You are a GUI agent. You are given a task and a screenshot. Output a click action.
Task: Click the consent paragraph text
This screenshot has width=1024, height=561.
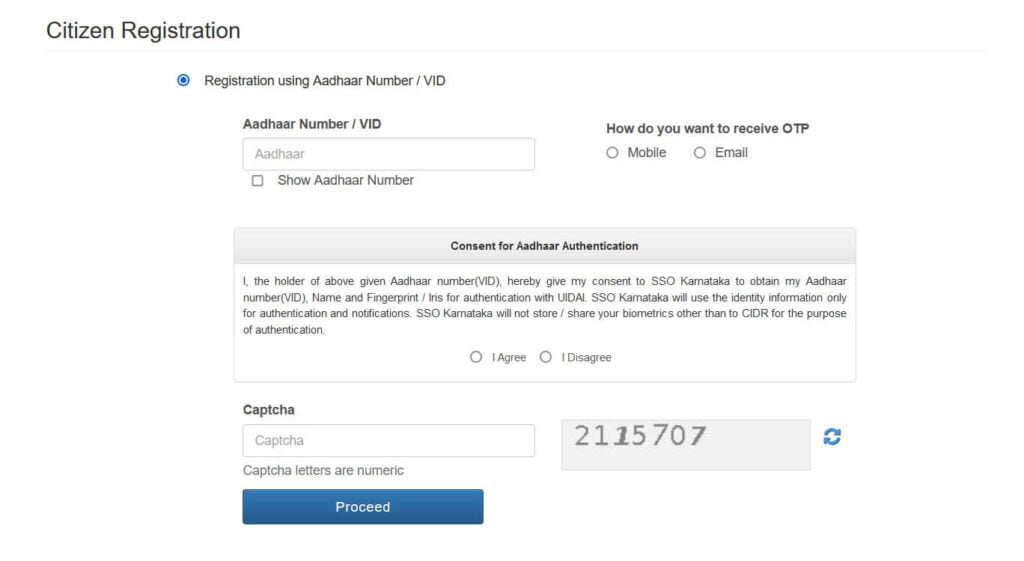pyautogui.click(x=544, y=305)
